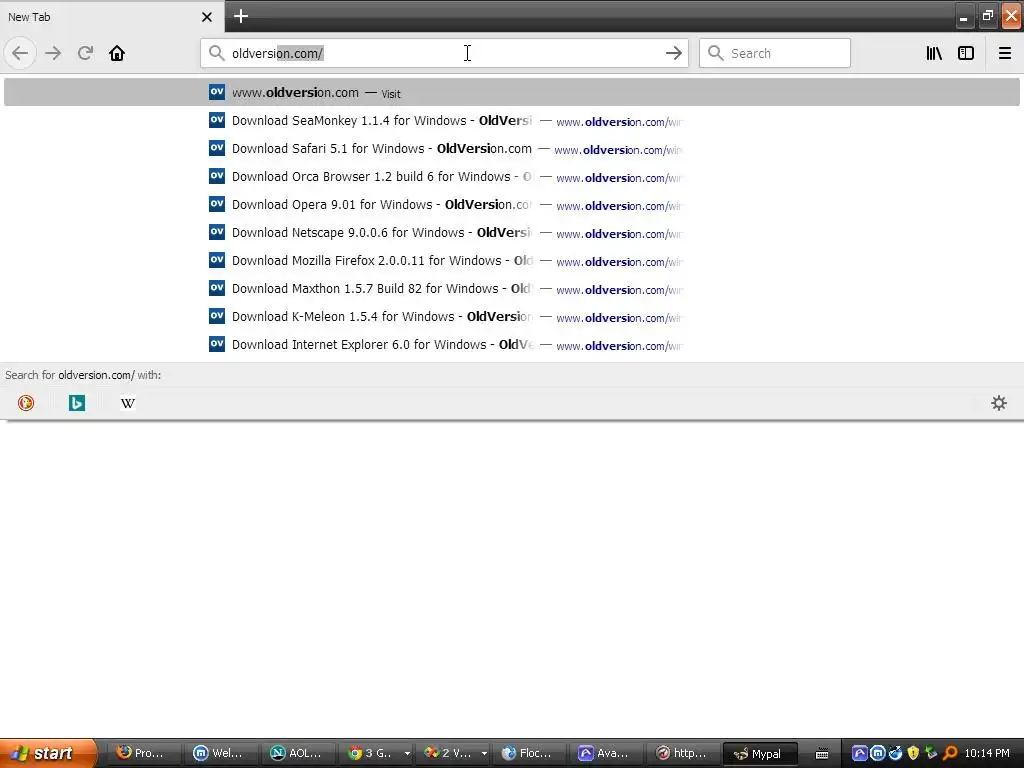The image size is (1024, 768).
Task: Open Download Mozilla Firefox 2.0.0.11 suggestion
Action: click(511, 261)
